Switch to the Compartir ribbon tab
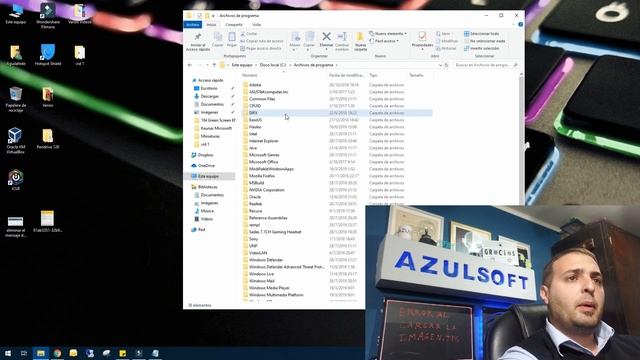Viewport: 640px width, 360px height. point(234,25)
